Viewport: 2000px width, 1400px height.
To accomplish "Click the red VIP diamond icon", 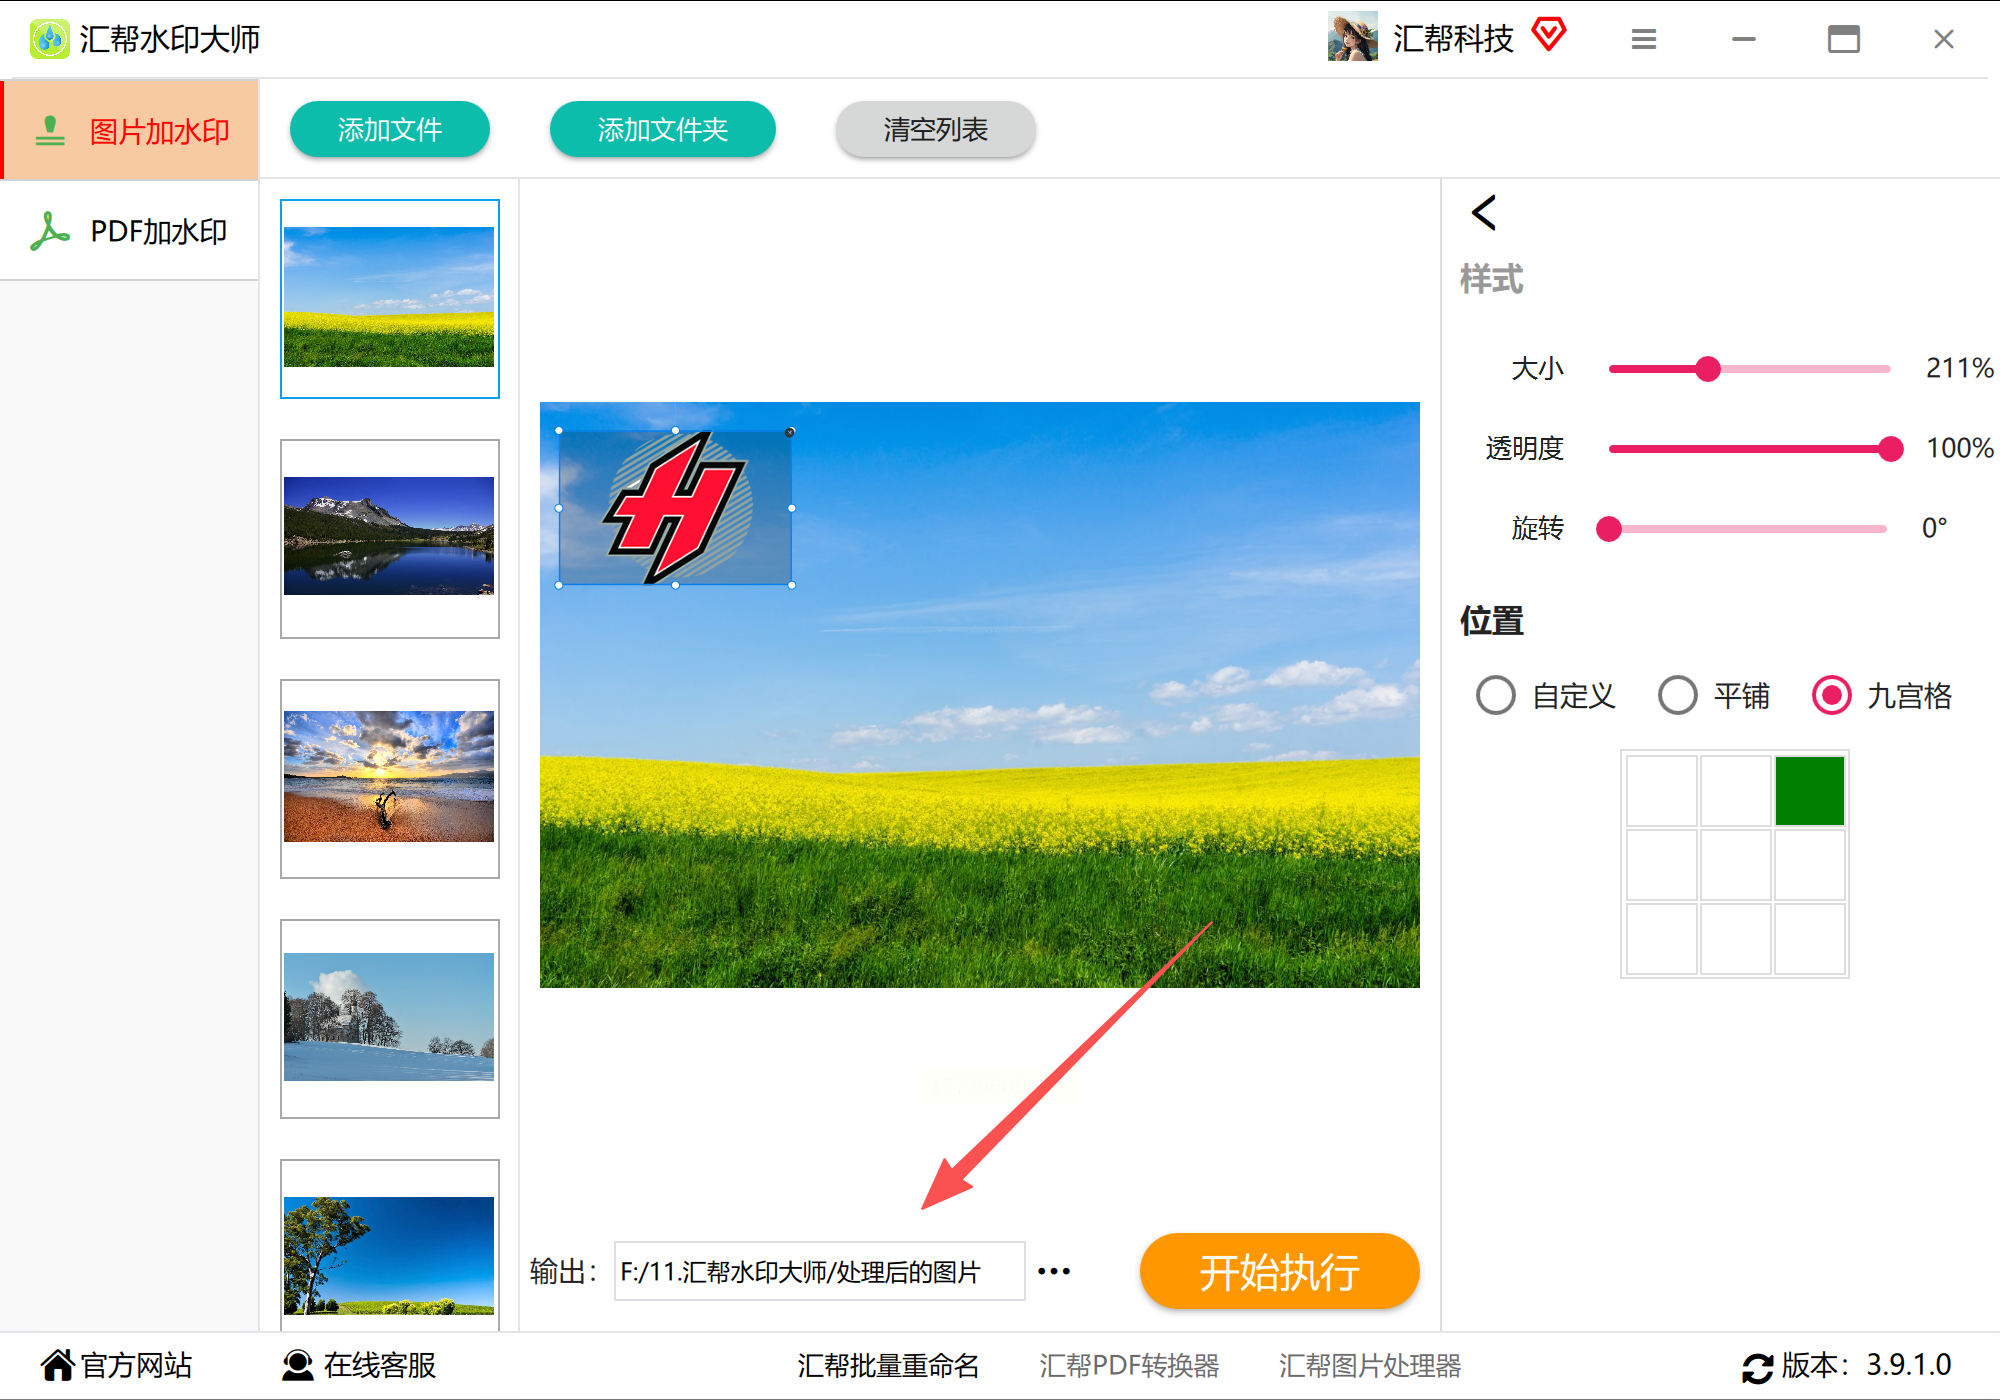I will click(x=1548, y=35).
